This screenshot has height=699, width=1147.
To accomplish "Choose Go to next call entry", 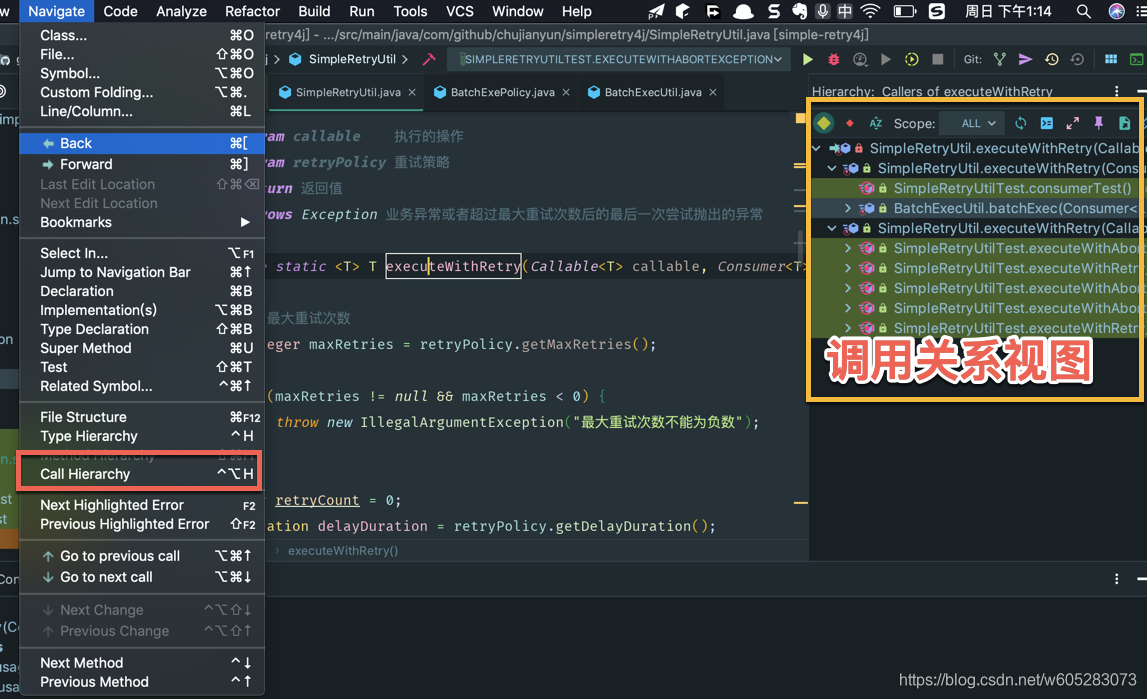I will tap(142, 577).
